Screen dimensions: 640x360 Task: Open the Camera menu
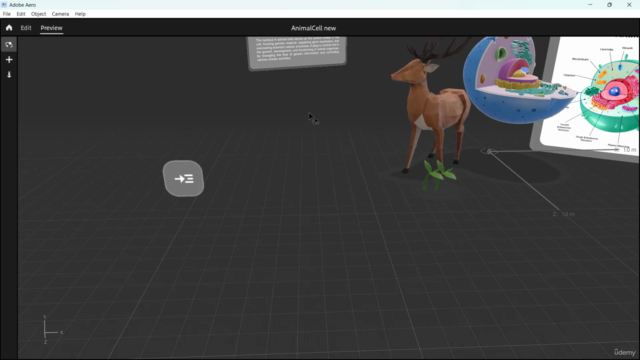60,14
